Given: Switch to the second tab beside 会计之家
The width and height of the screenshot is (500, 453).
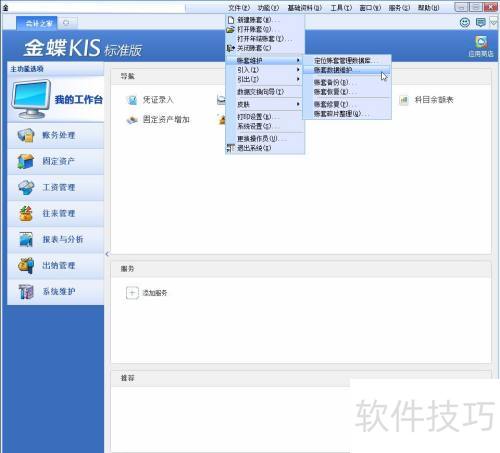Looking at the screenshot, I should tap(68, 23).
